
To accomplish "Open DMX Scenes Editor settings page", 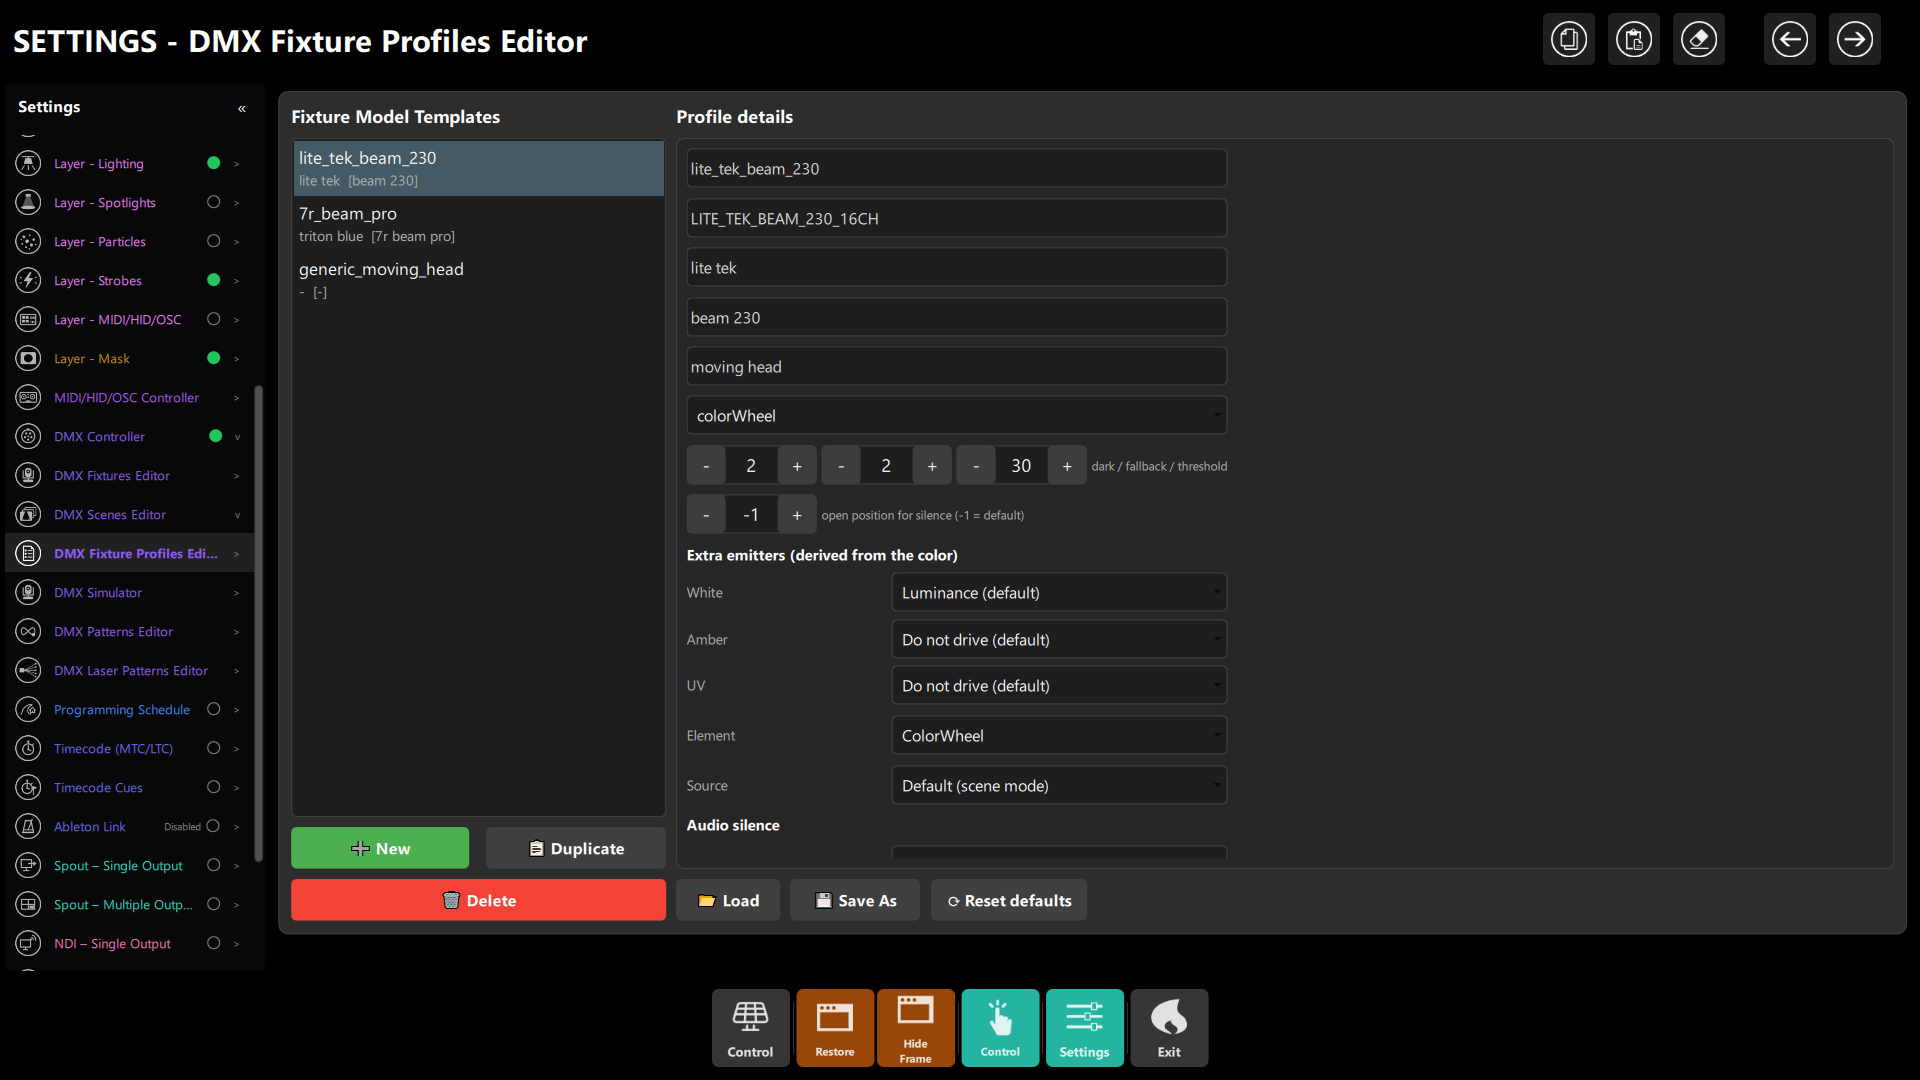I will (110, 514).
